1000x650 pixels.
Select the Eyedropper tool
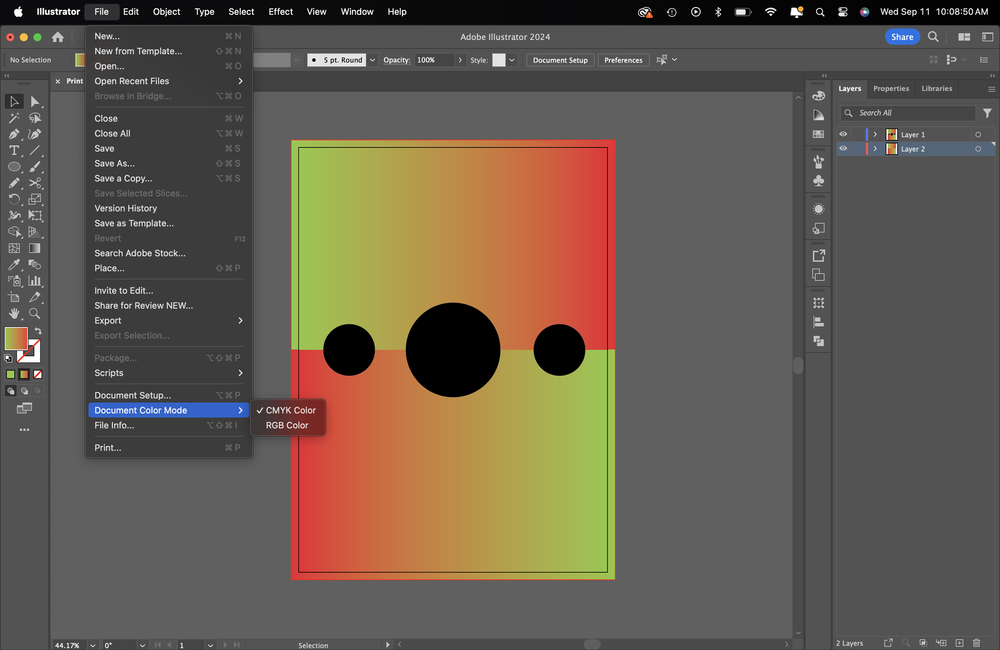click(x=14, y=265)
